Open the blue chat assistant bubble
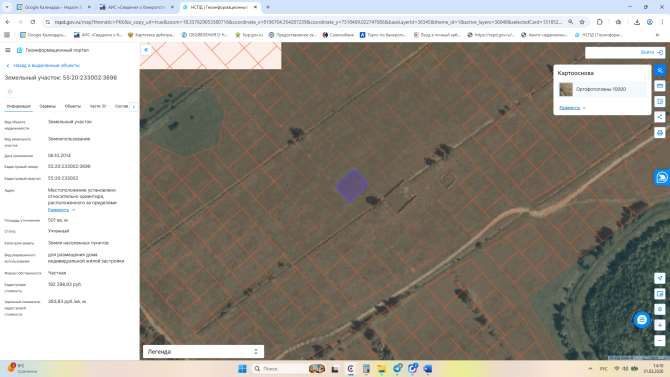The width and height of the screenshot is (670, 377). [x=641, y=320]
